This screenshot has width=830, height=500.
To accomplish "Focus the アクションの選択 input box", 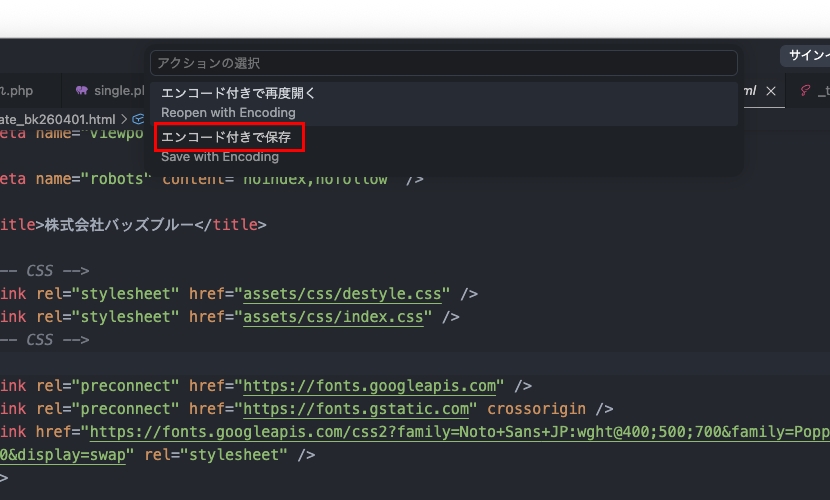I will tap(444, 63).
